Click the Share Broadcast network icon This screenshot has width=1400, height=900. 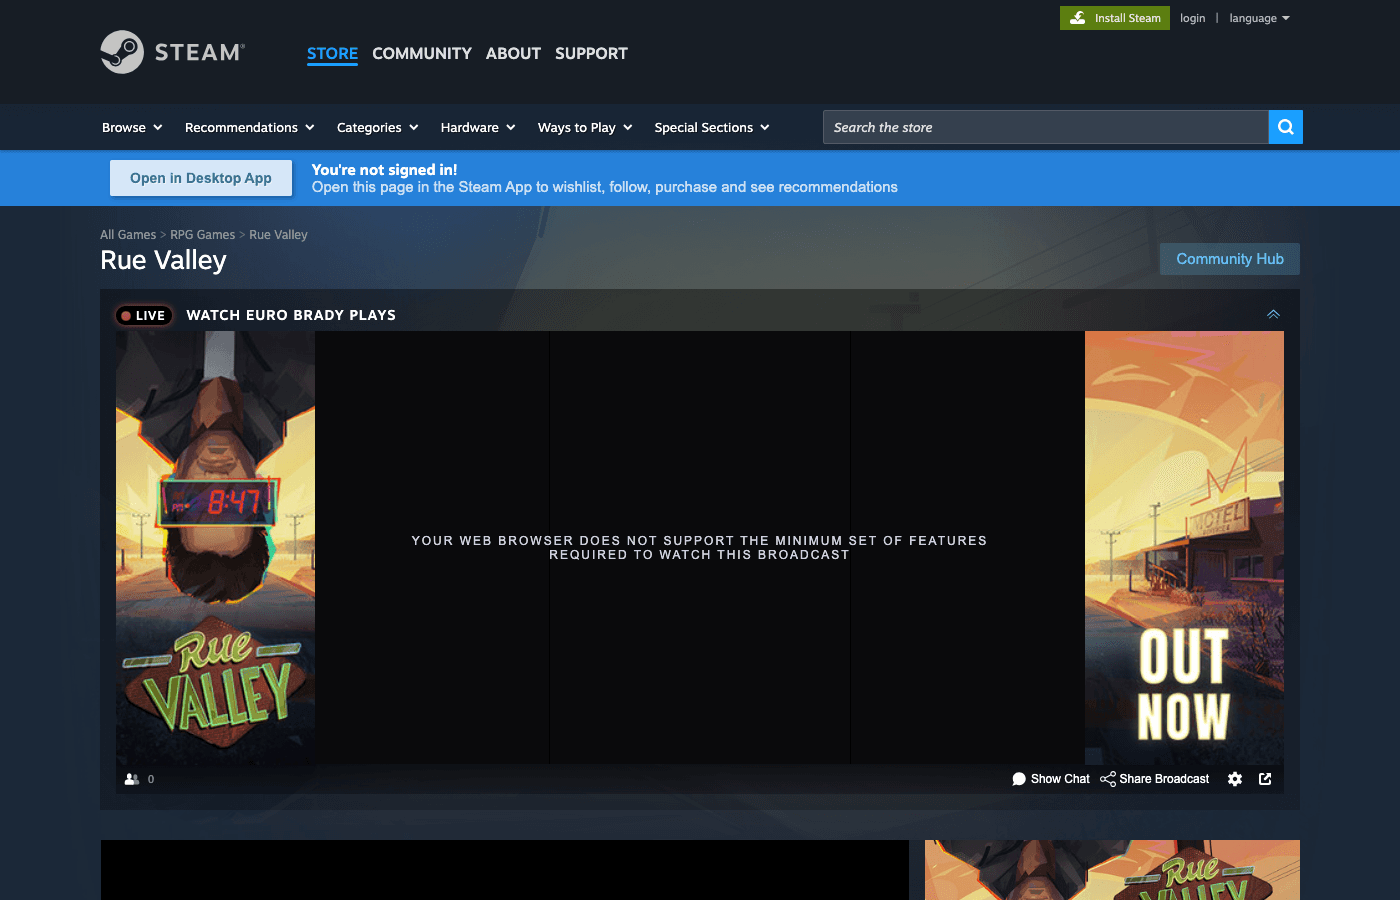(x=1107, y=778)
